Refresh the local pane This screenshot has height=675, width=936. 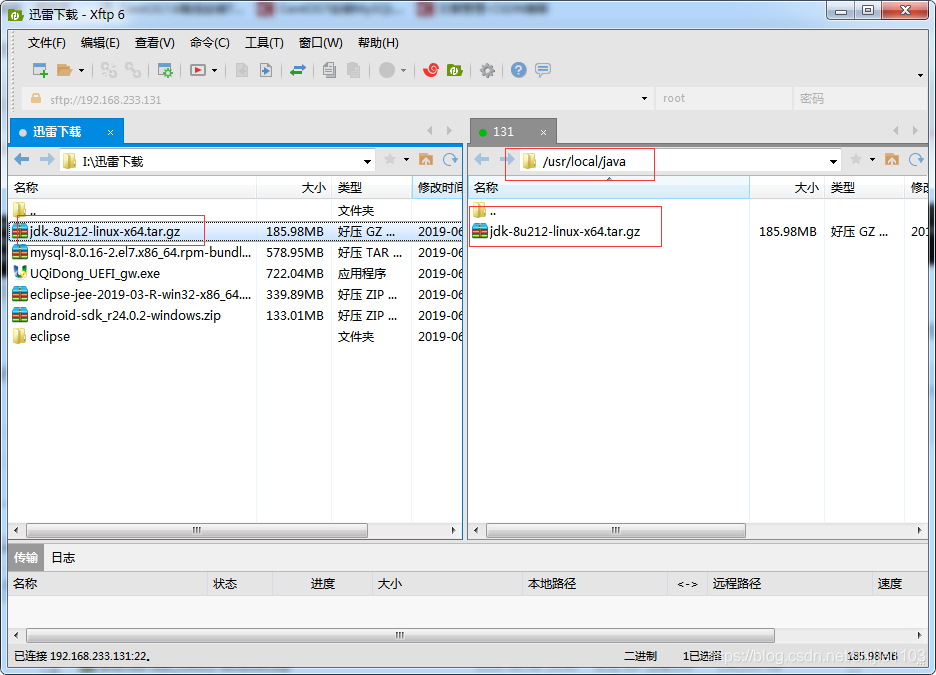(x=450, y=159)
